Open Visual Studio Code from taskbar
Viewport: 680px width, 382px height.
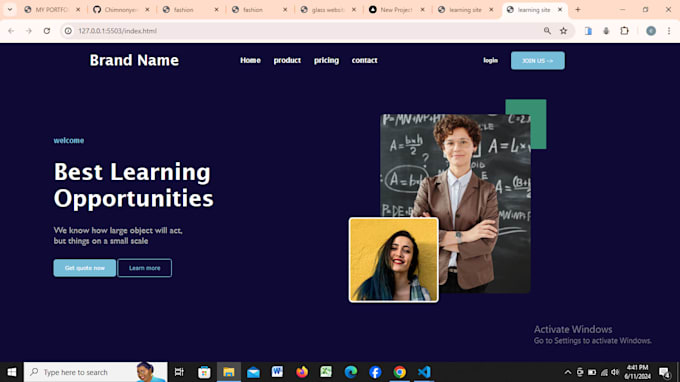click(x=424, y=372)
